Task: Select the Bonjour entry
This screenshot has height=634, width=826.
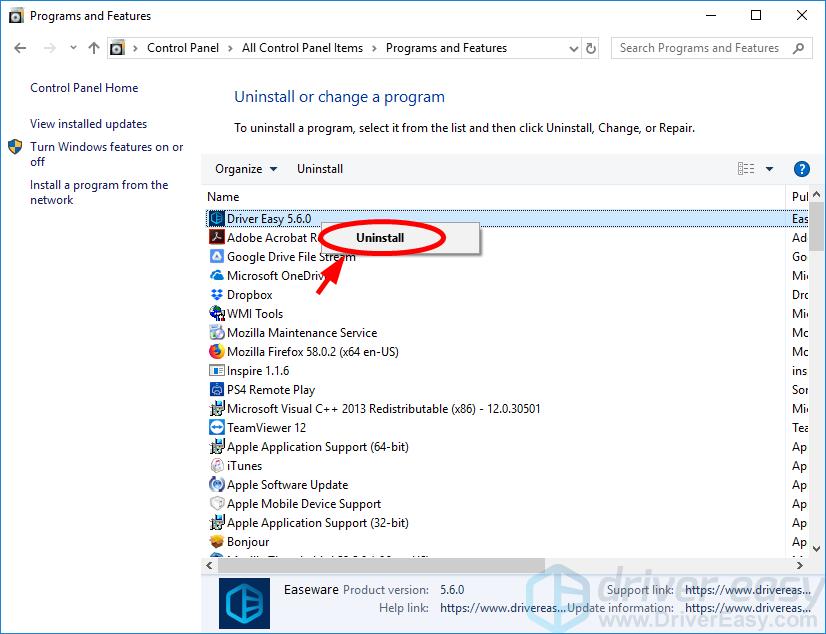Action: point(248,542)
